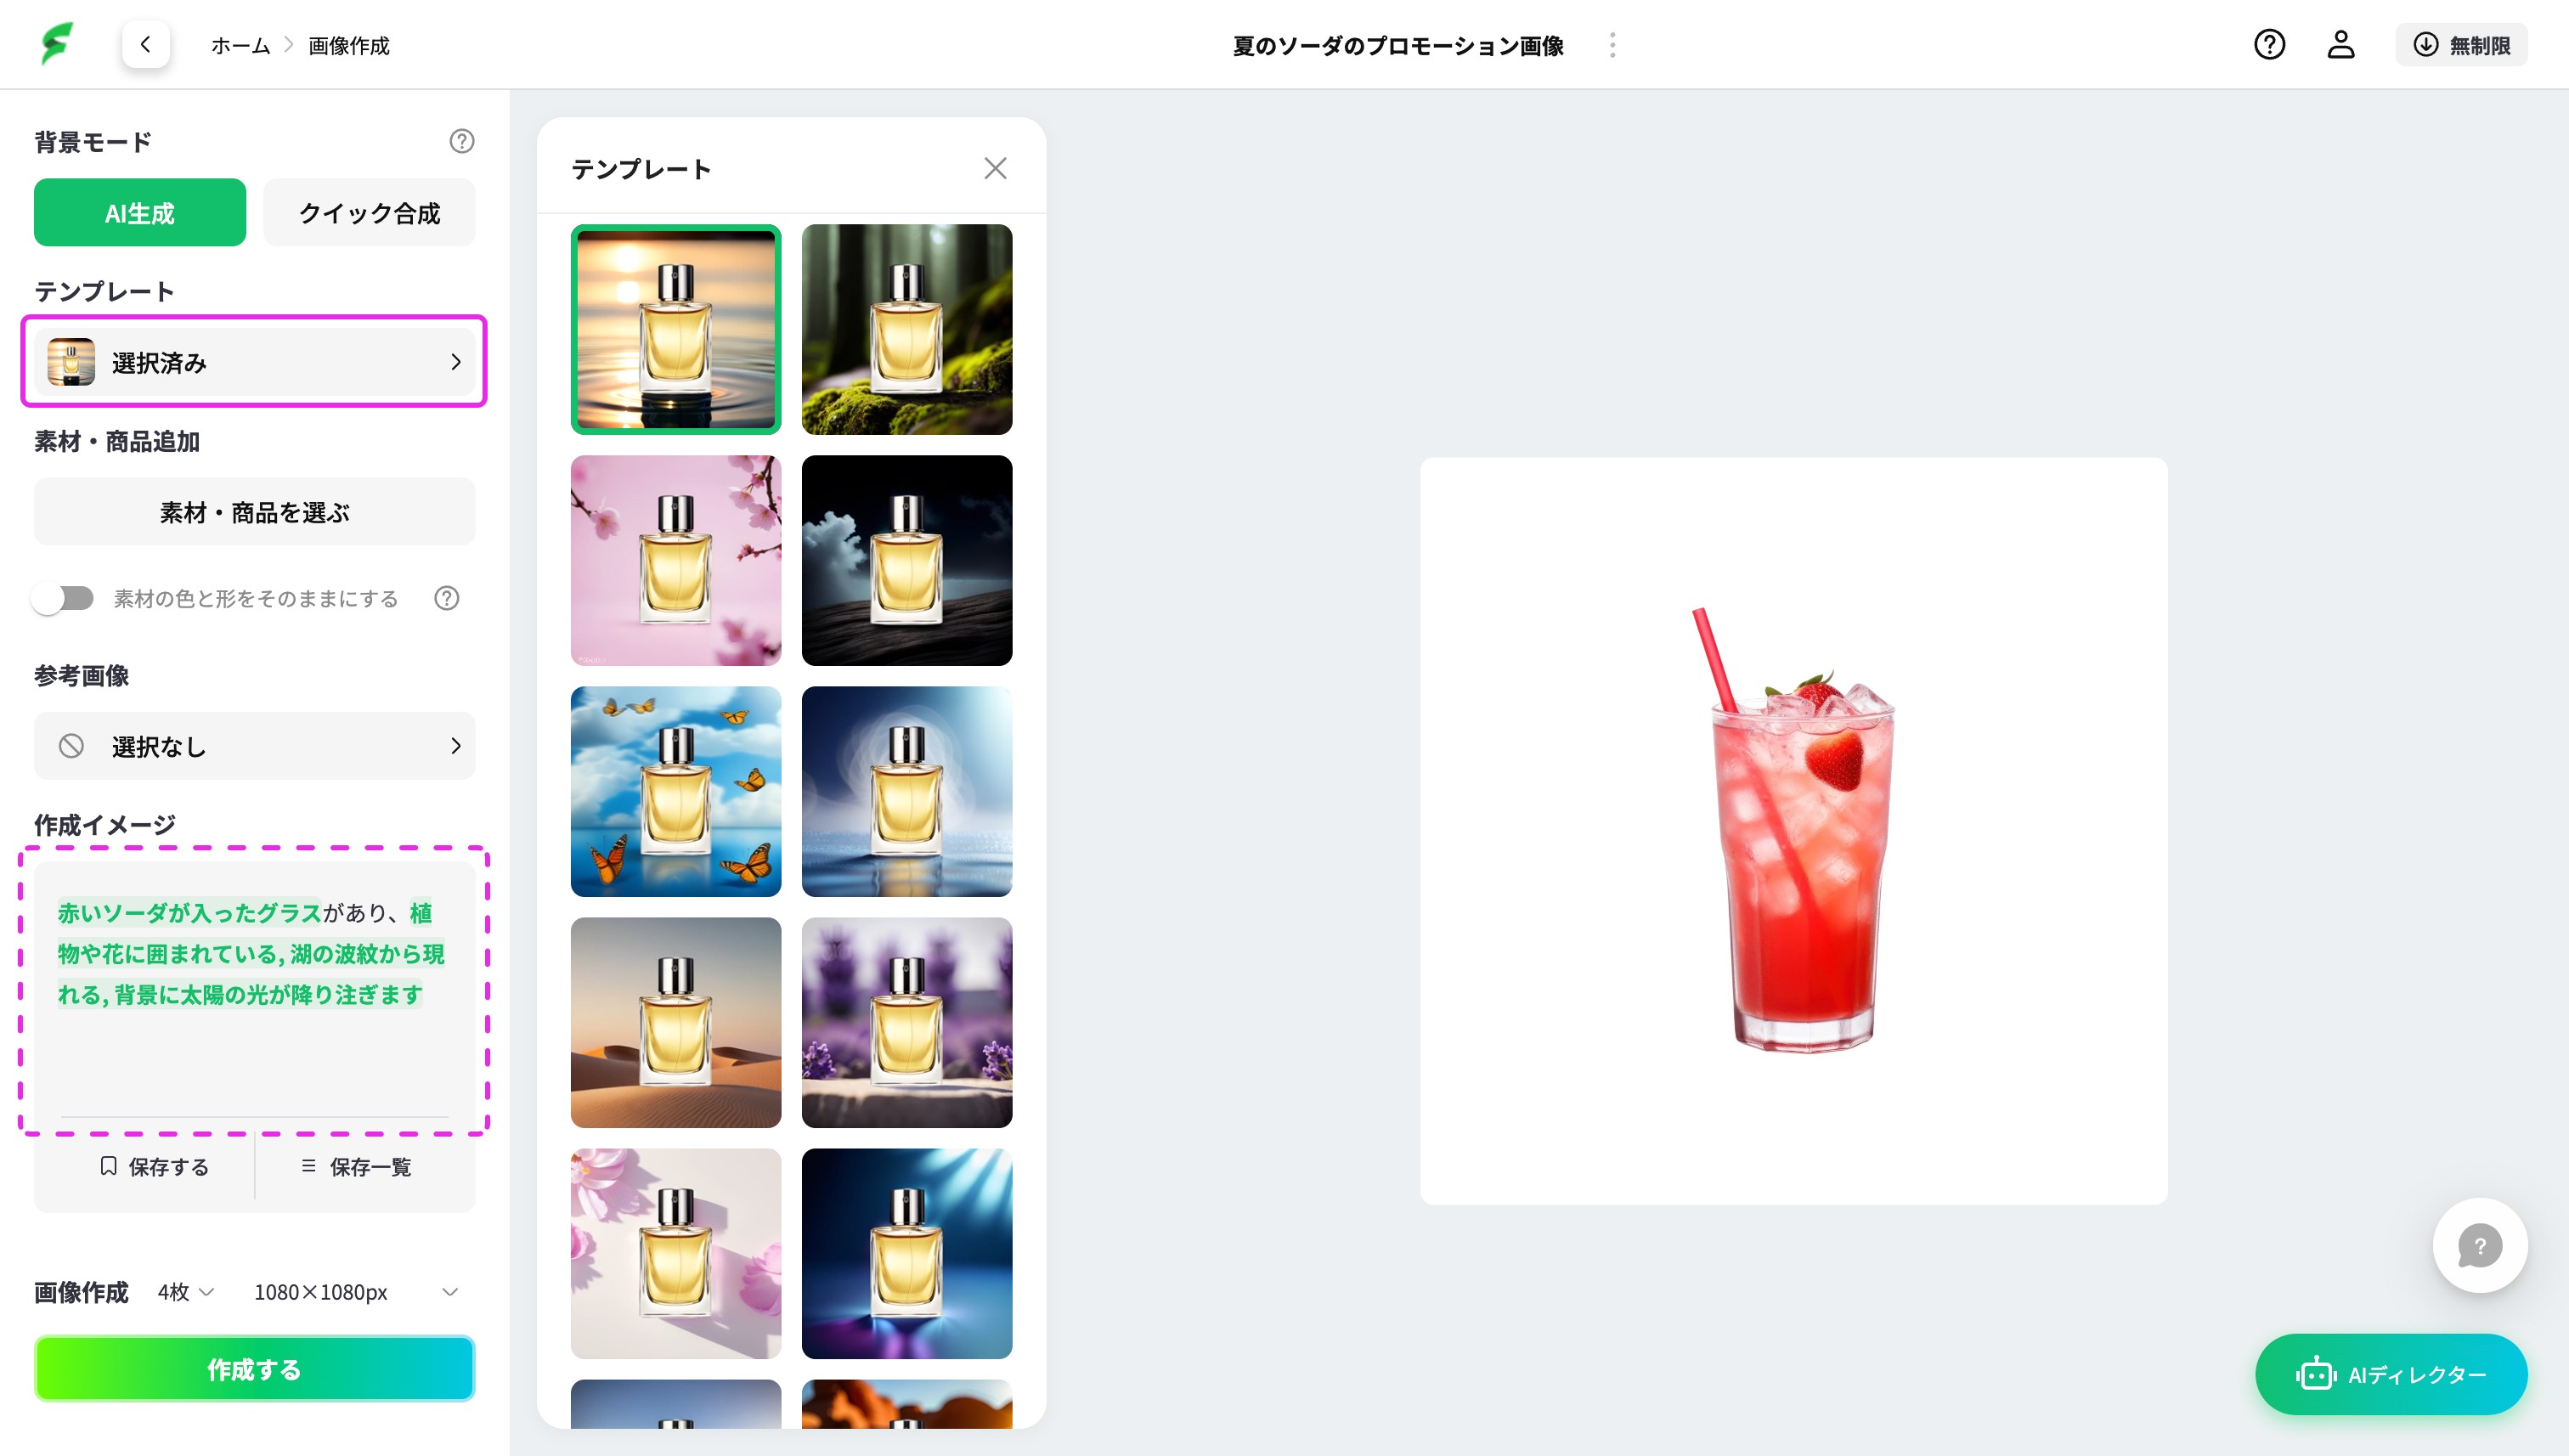Click the three-dot menu beside project title
Screen dimensions: 2569x1456
coord(1612,45)
